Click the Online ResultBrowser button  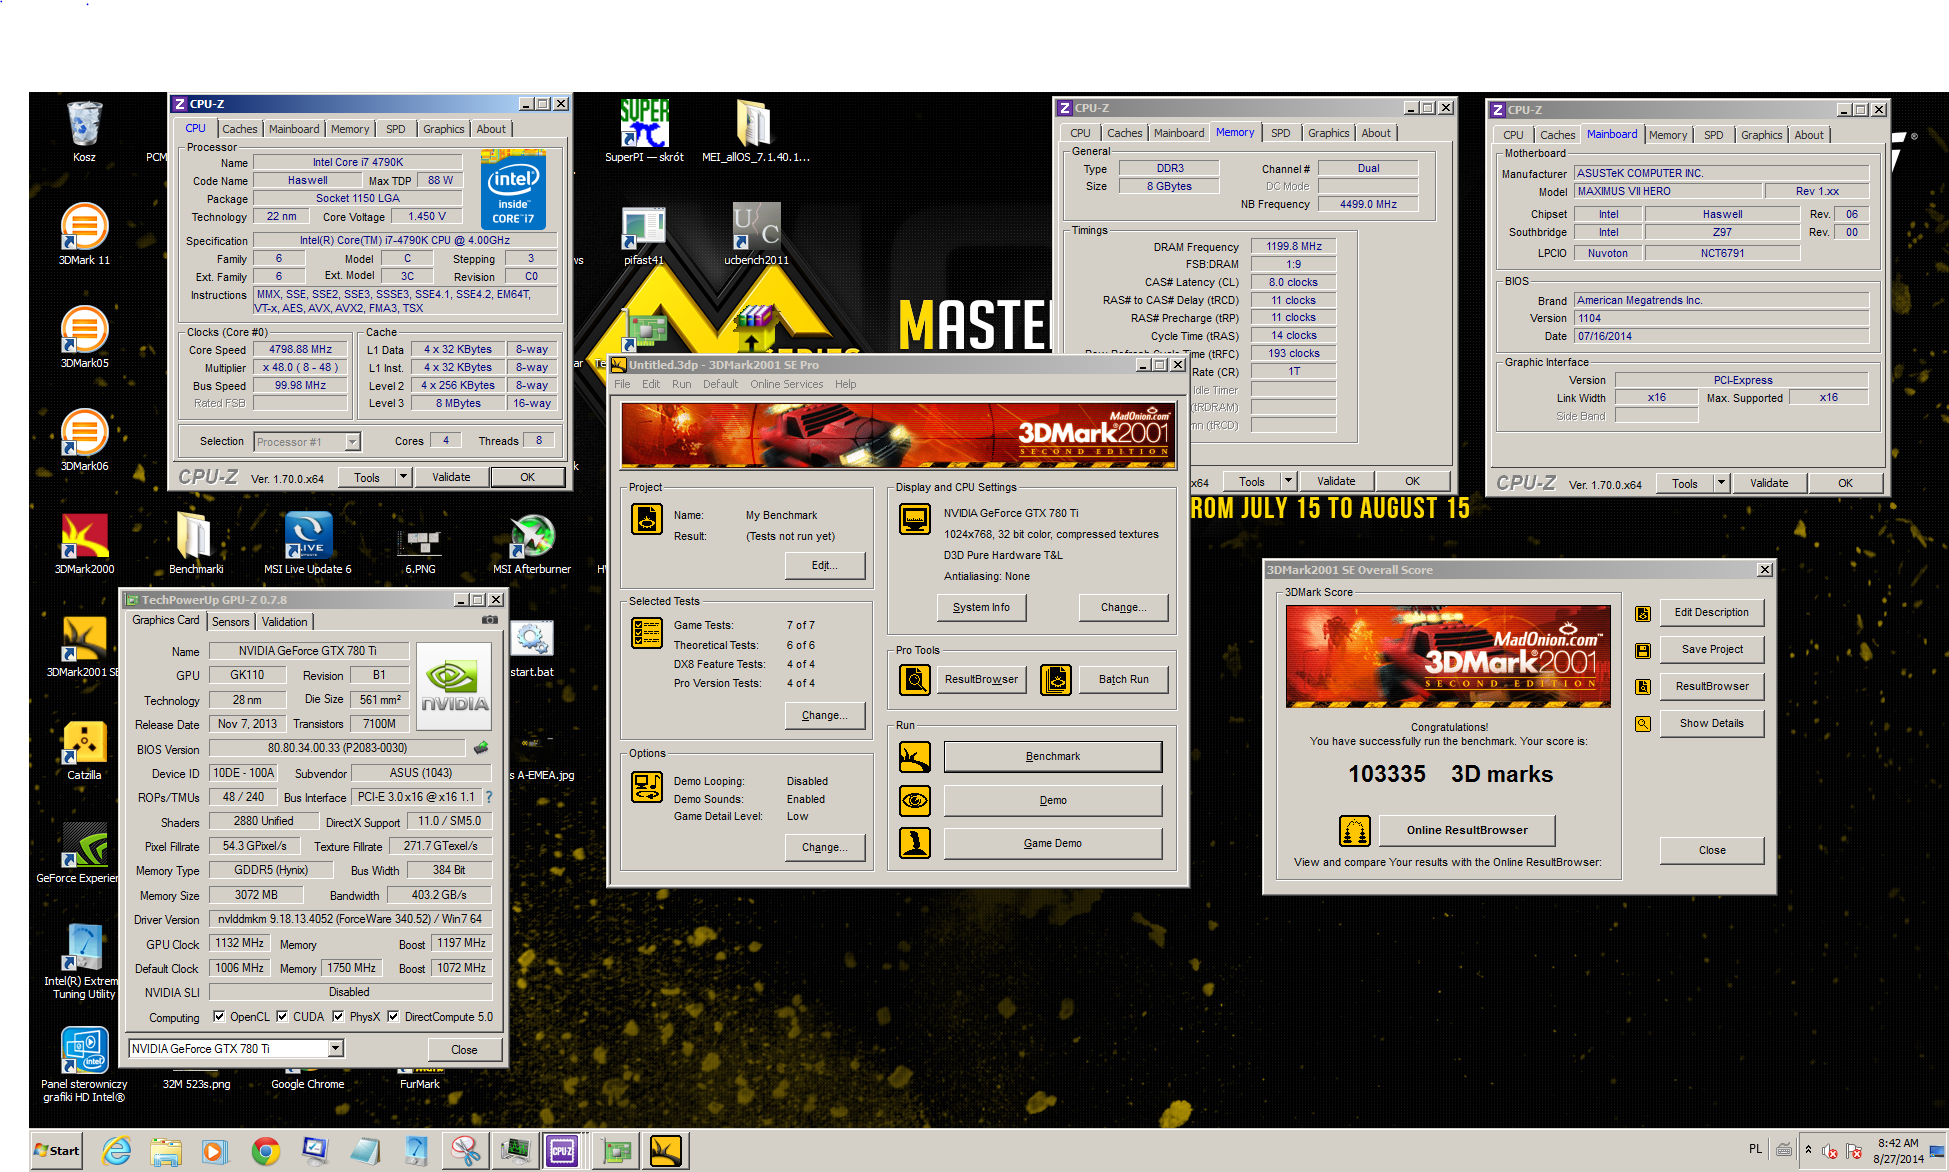click(1467, 830)
